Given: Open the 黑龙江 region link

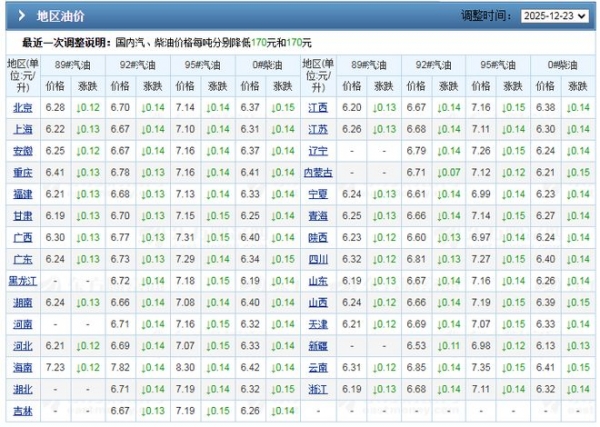Looking at the screenshot, I should click(x=22, y=281).
